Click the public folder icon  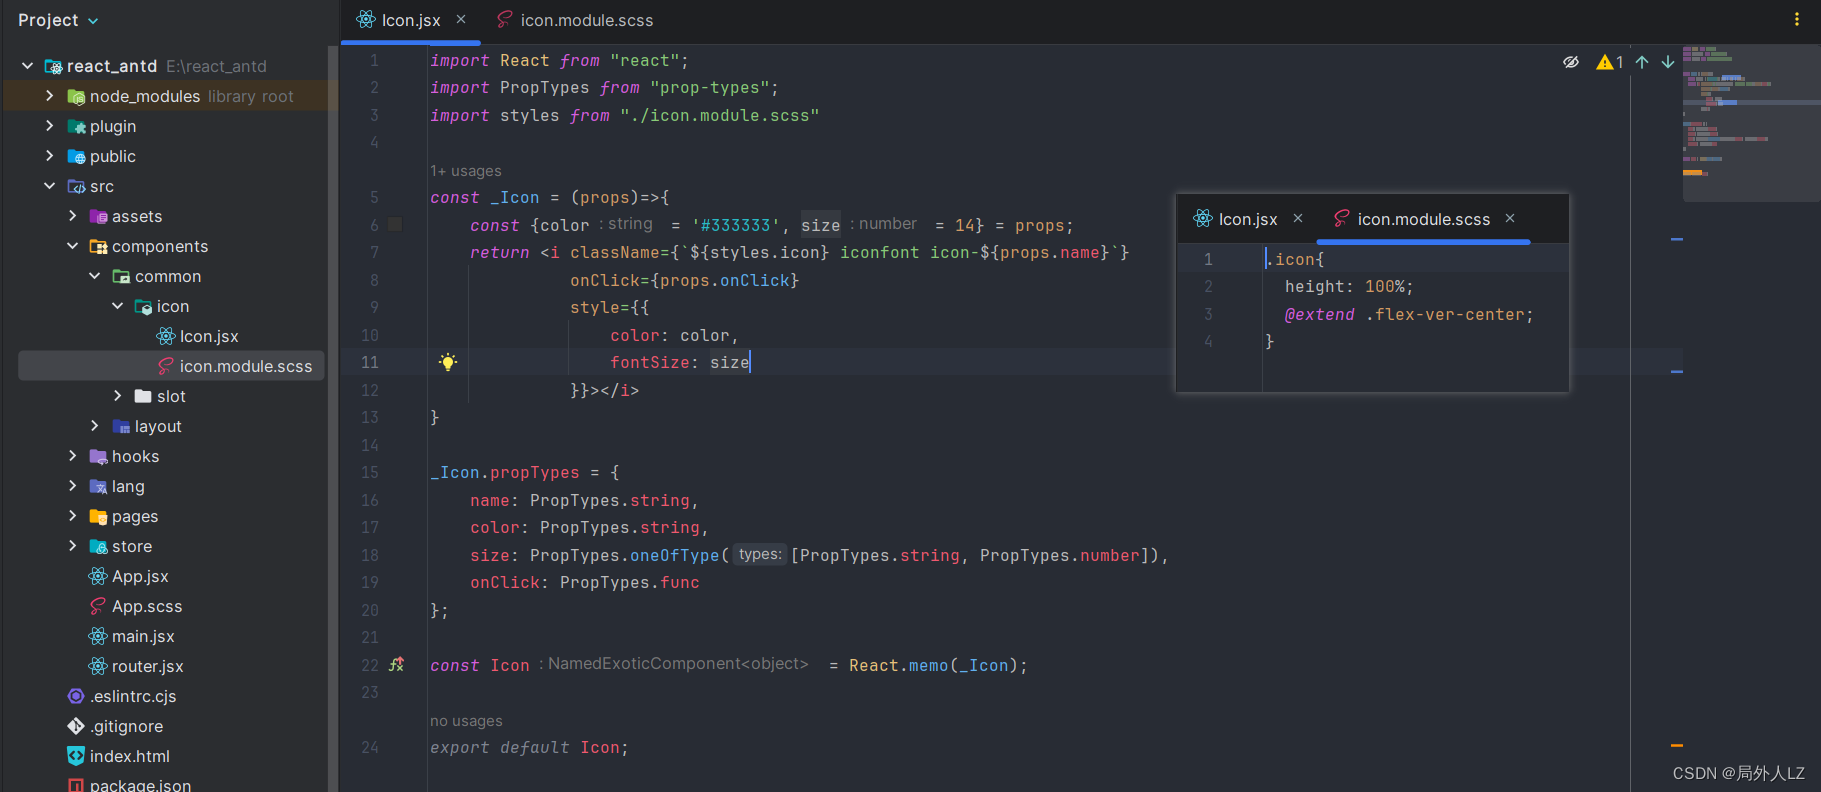[76, 157]
